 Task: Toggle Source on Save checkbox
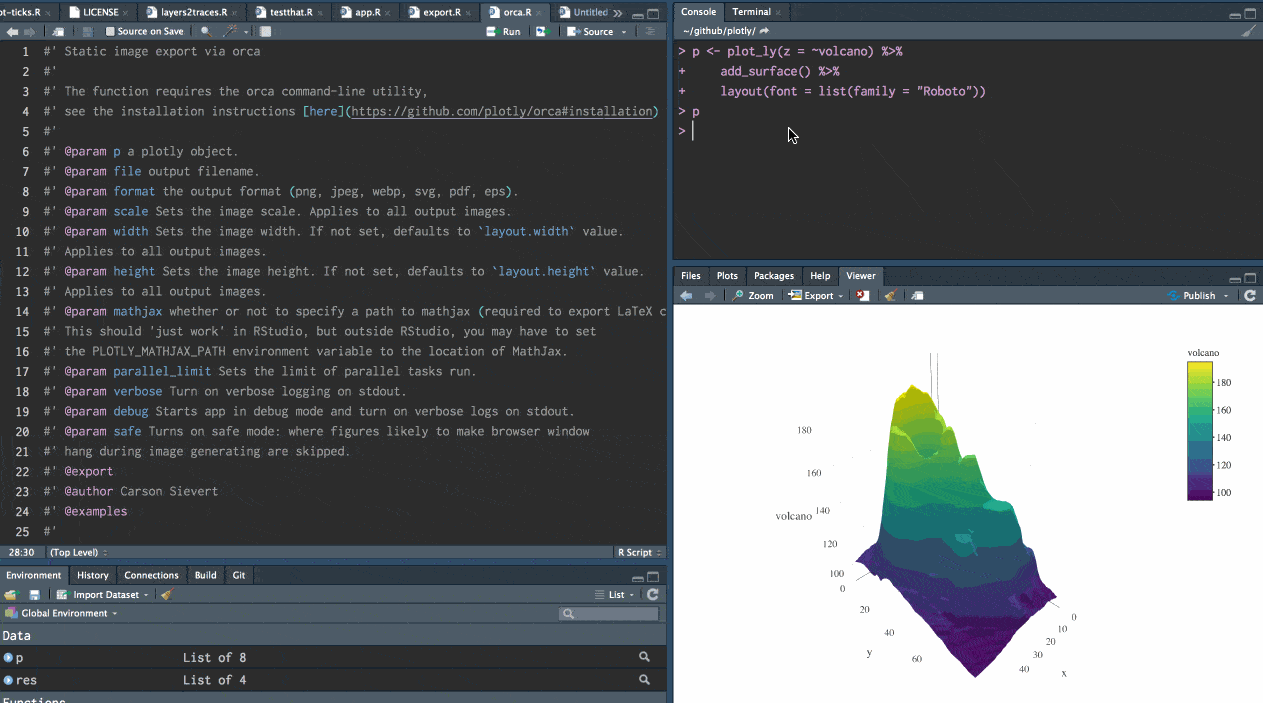tap(111, 32)
